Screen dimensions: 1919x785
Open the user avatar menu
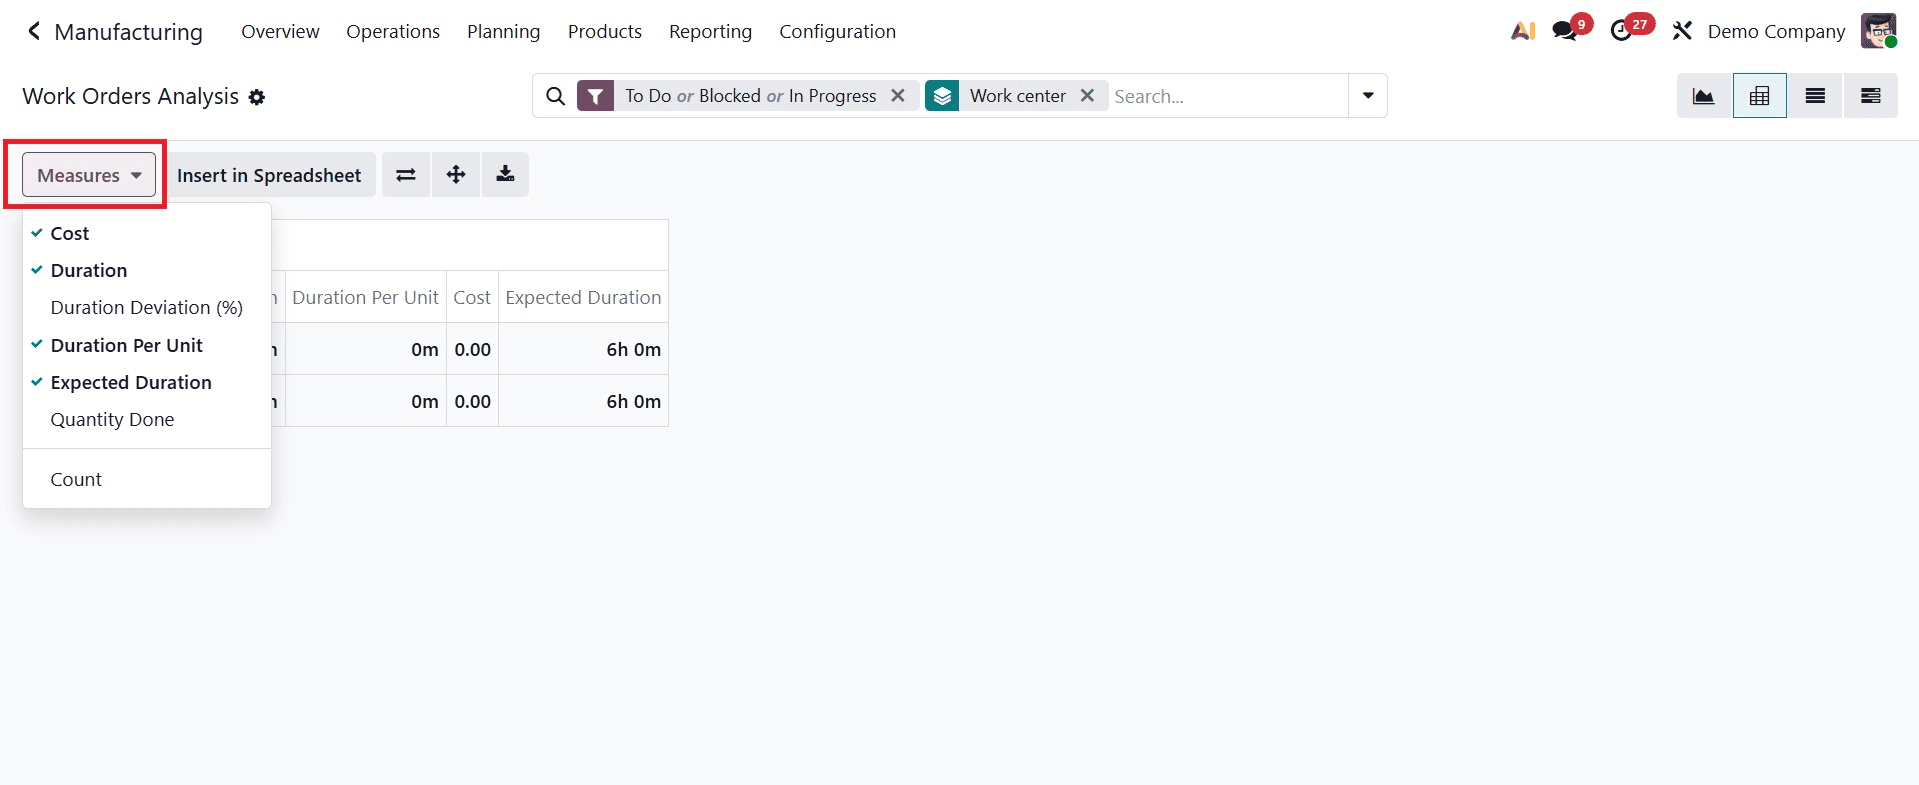click(x=1878, y=31)
